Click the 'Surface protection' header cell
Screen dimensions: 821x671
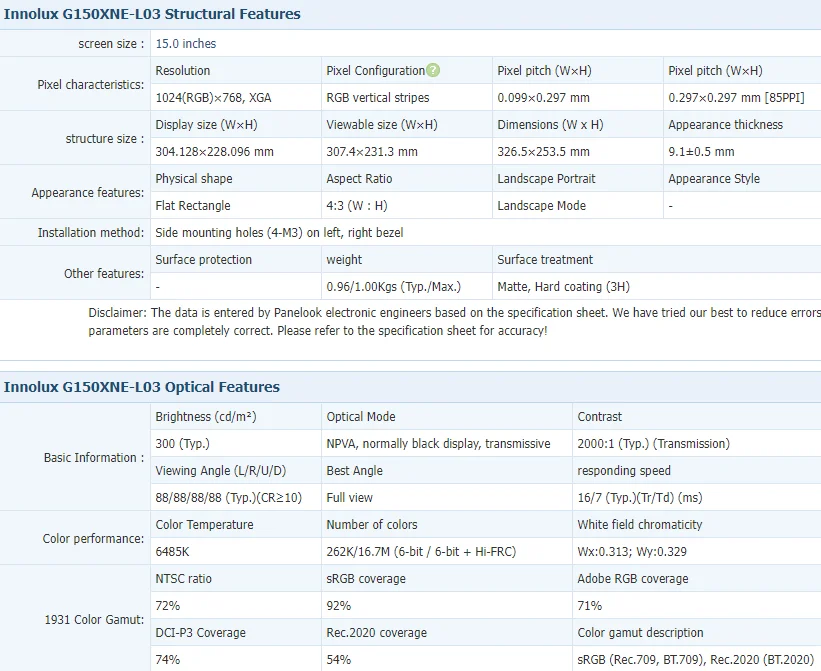point(204,260)
